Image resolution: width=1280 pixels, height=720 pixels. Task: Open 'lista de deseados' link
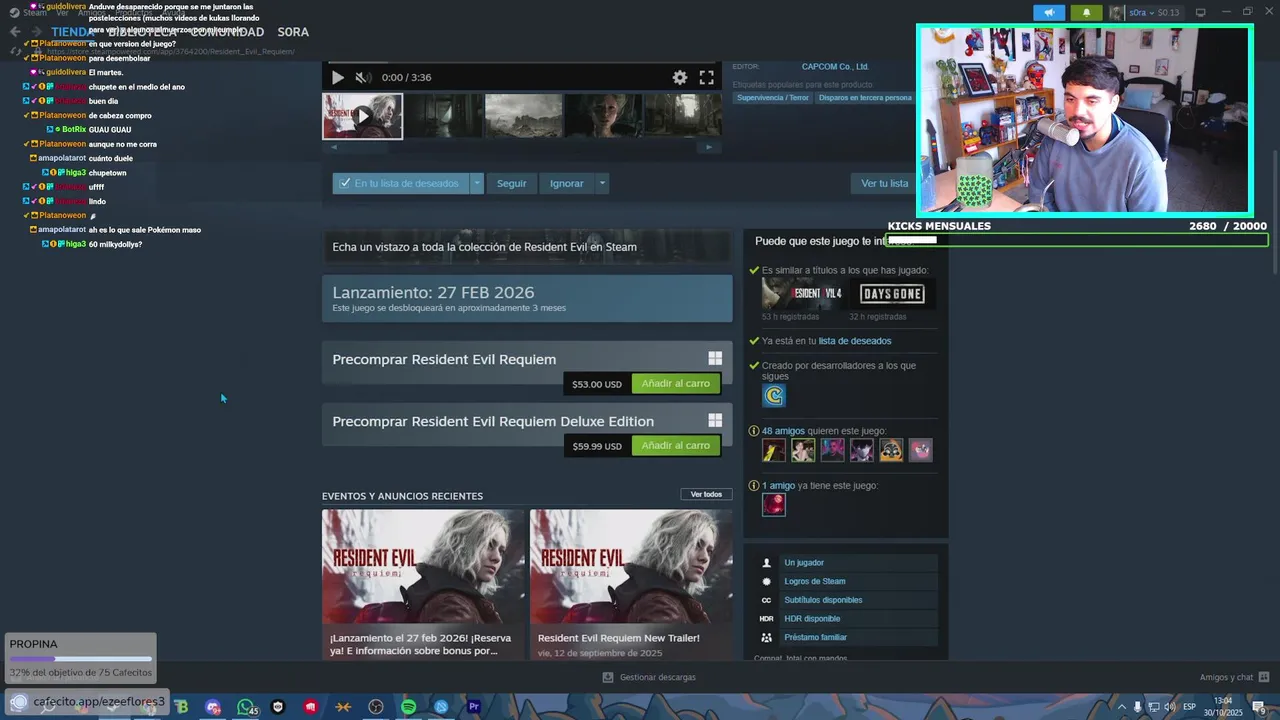click(855, 341)
